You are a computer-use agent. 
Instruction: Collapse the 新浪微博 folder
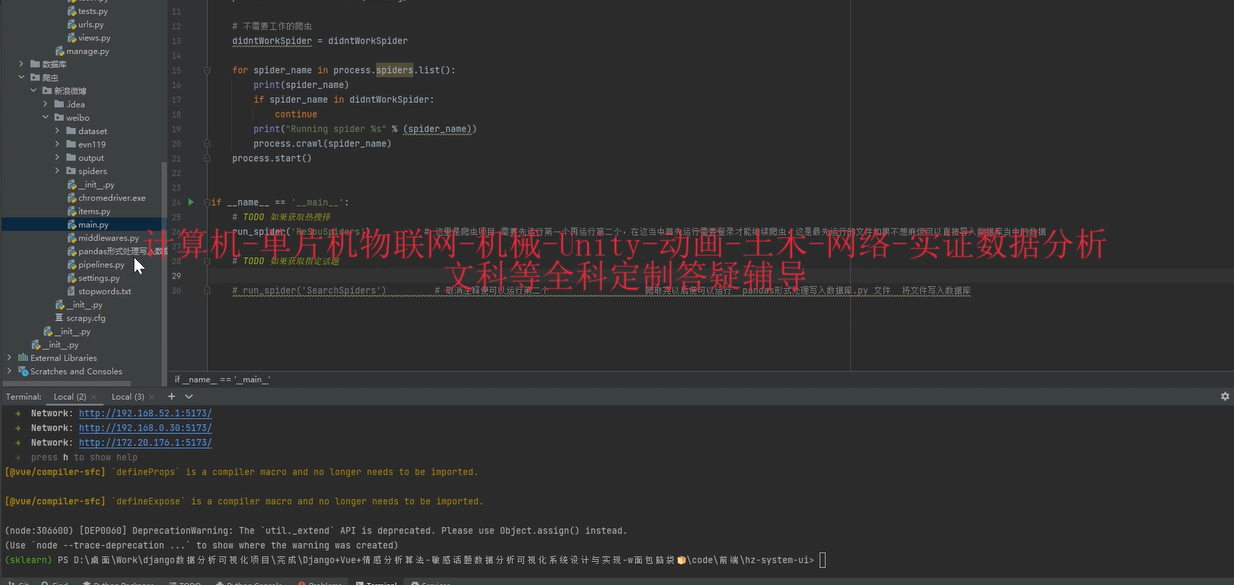[33, 91]
